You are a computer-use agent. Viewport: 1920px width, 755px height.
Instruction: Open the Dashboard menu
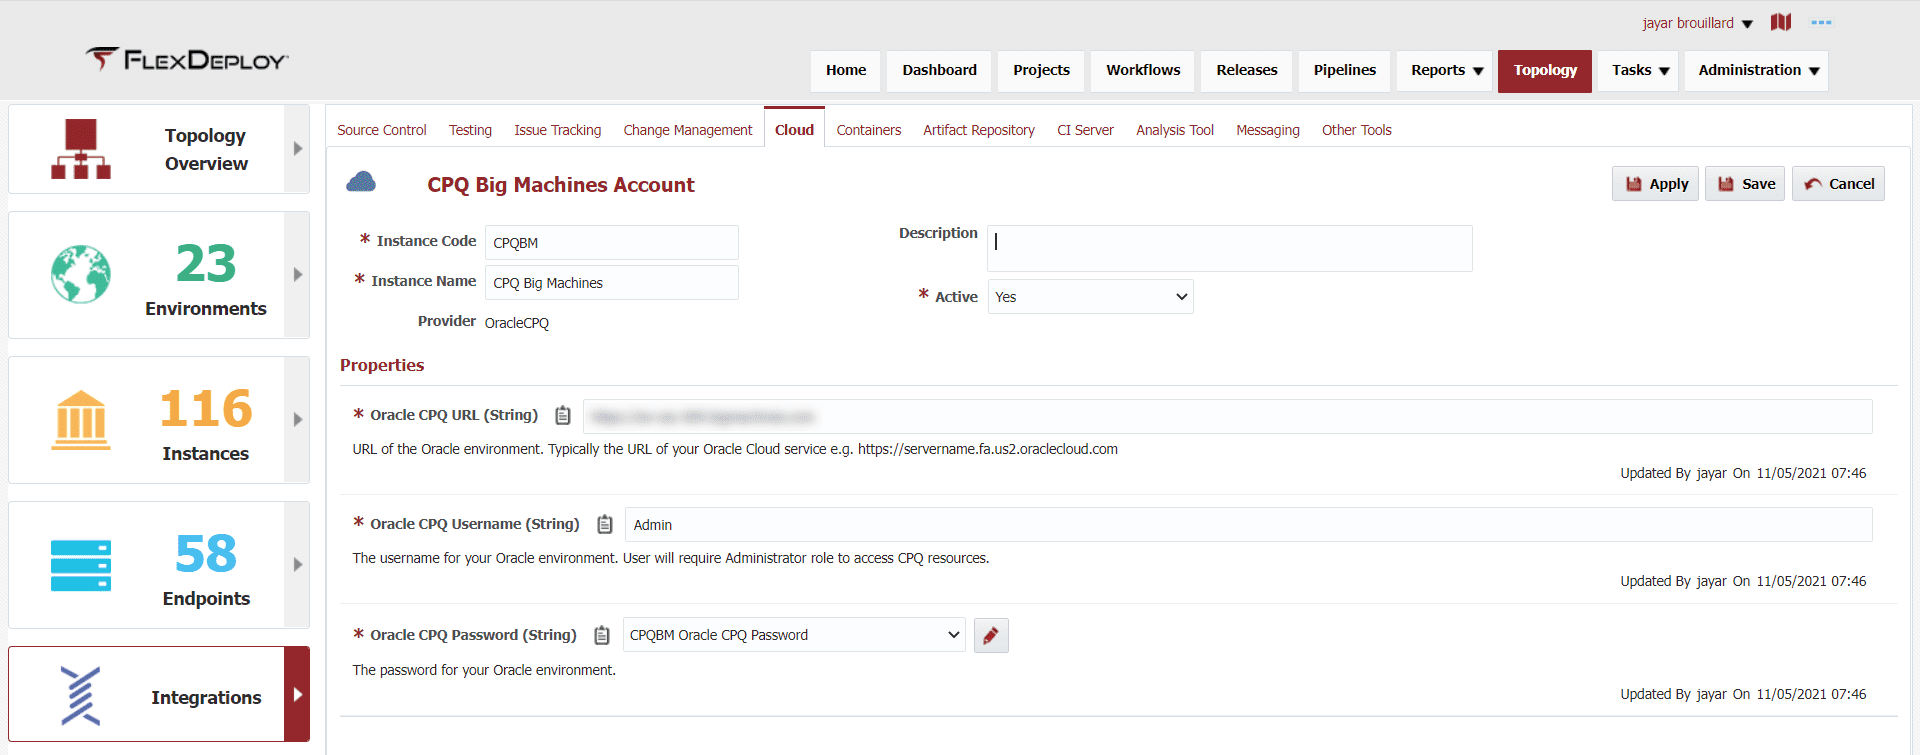coord(939,71)
